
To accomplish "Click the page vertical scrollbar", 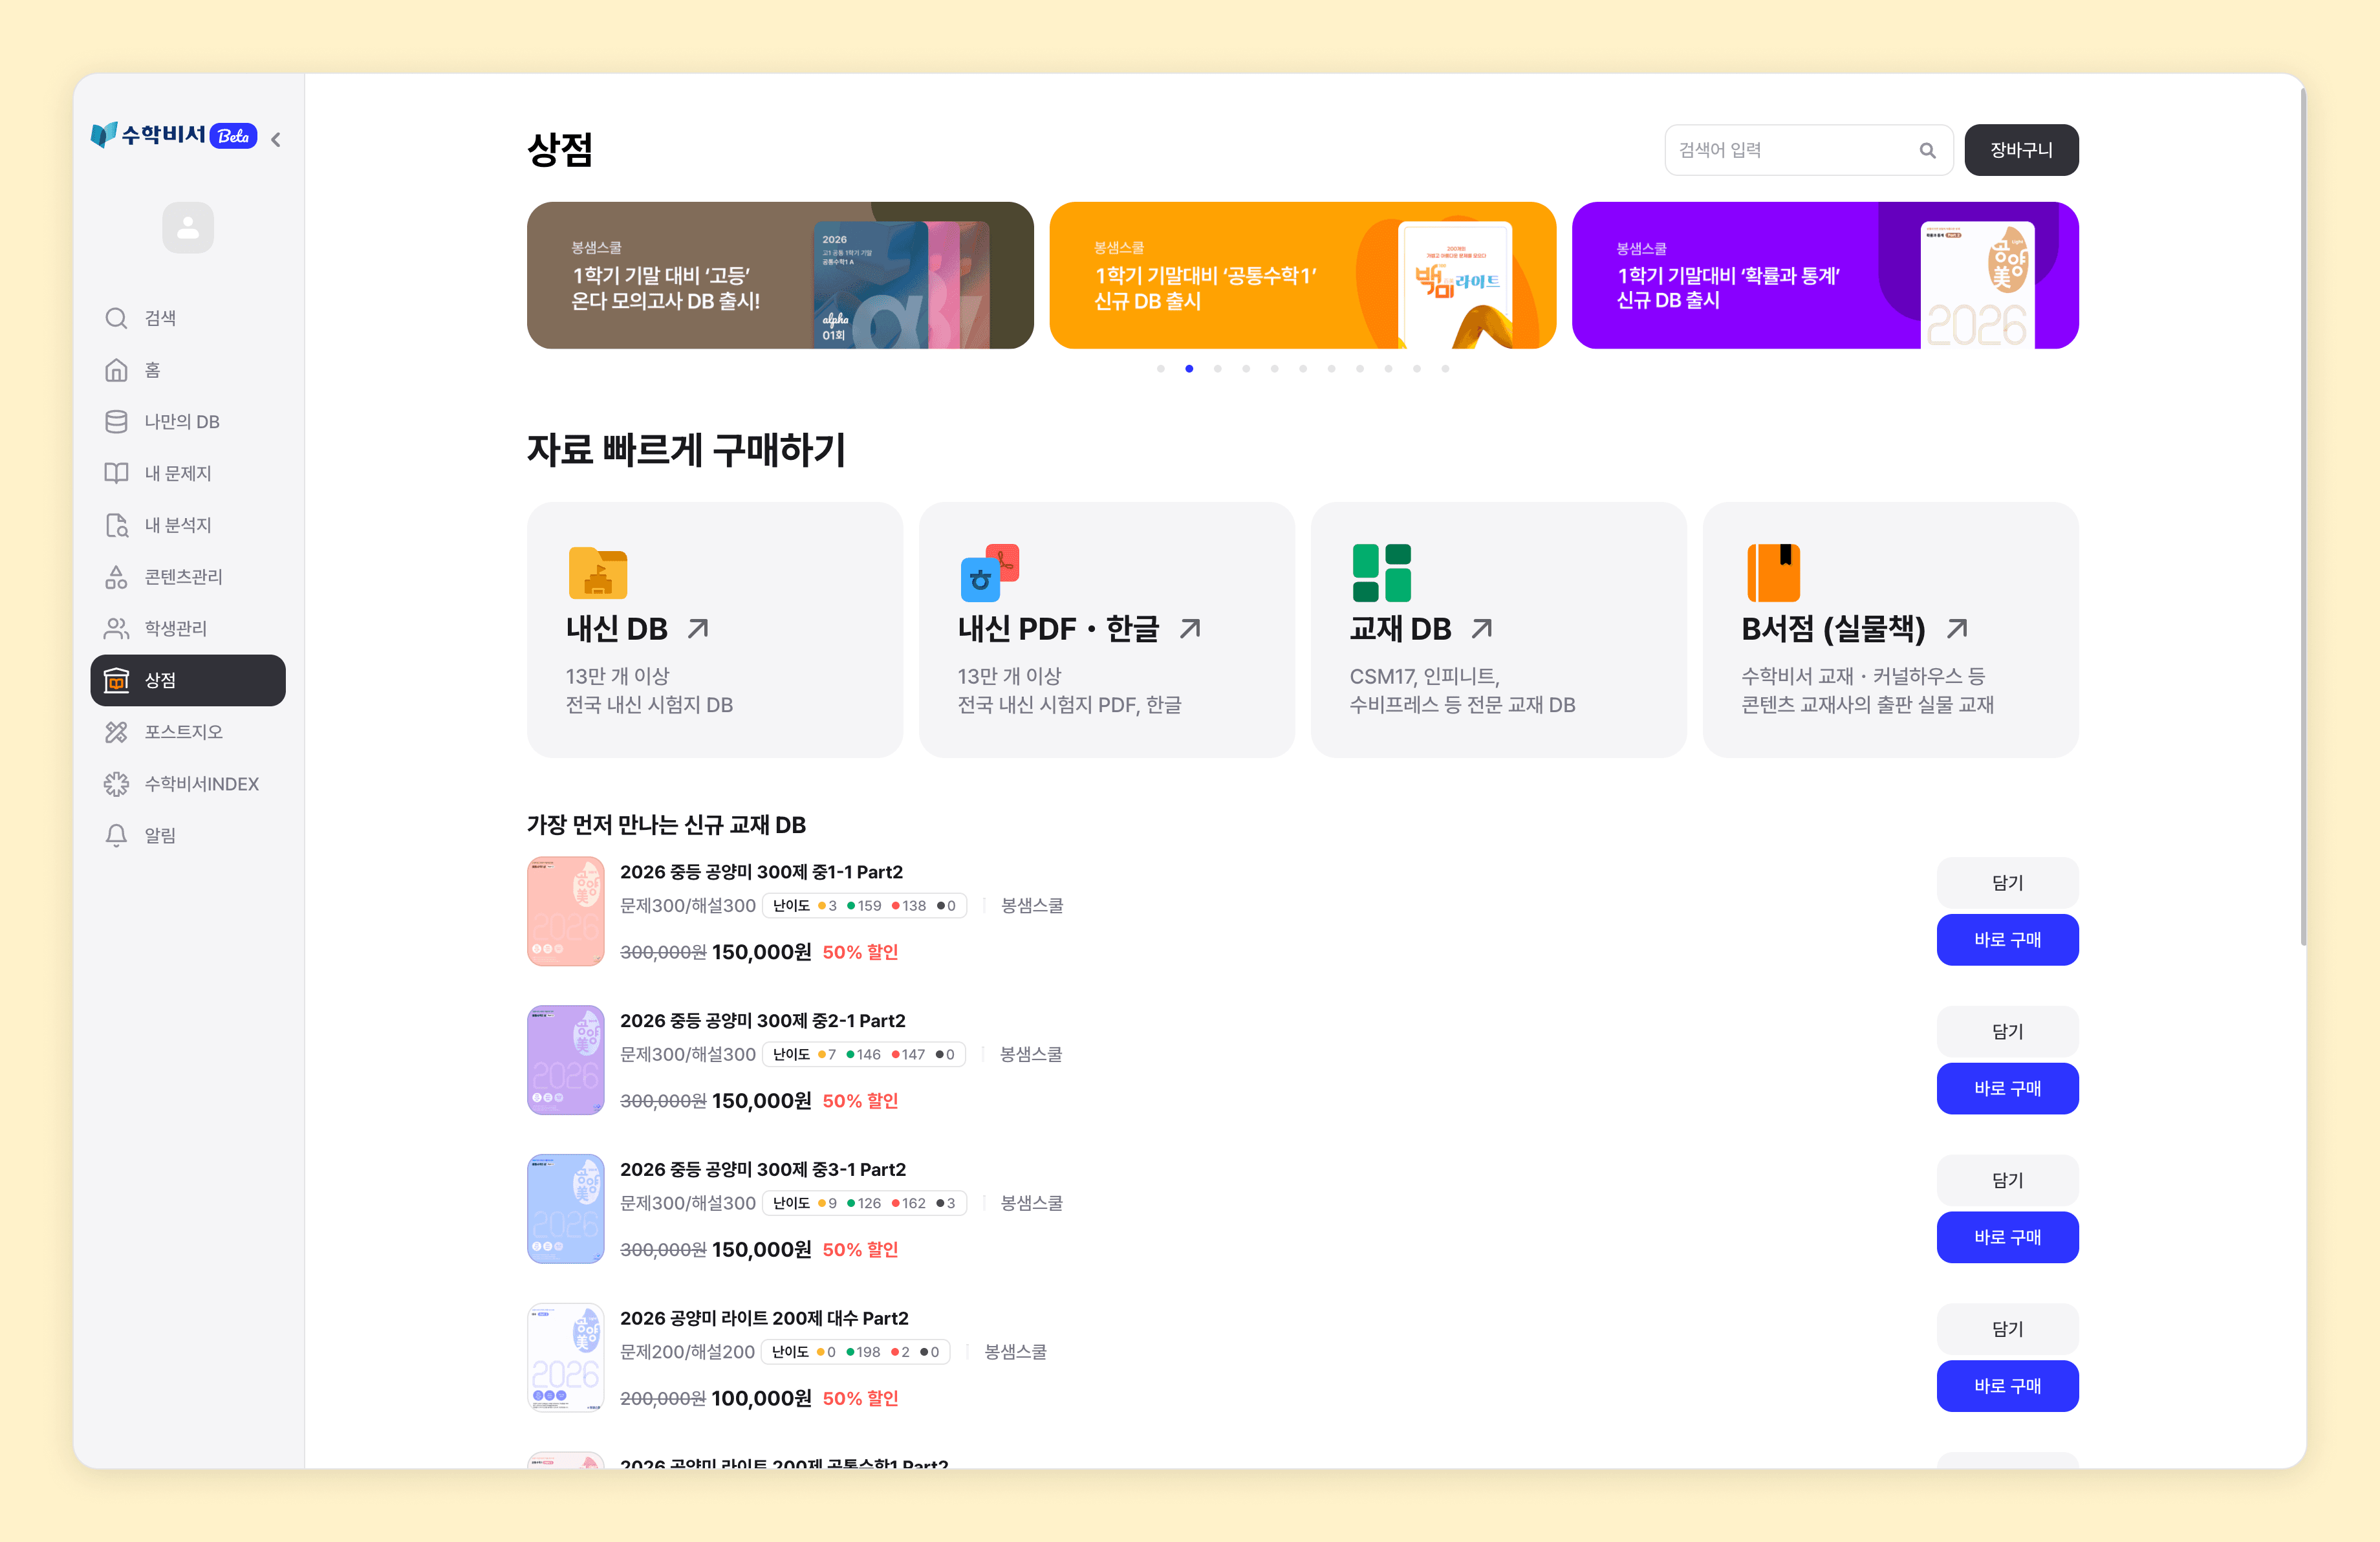I will [x=2303, y=516].
